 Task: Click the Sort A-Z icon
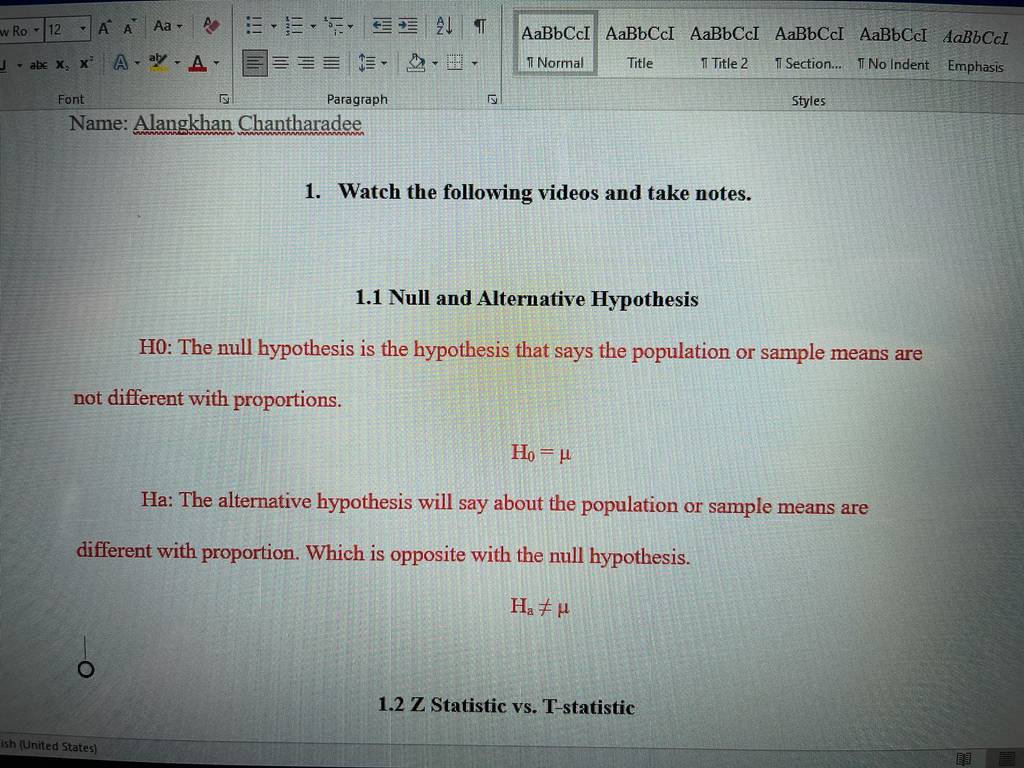(x=444, y=26)
